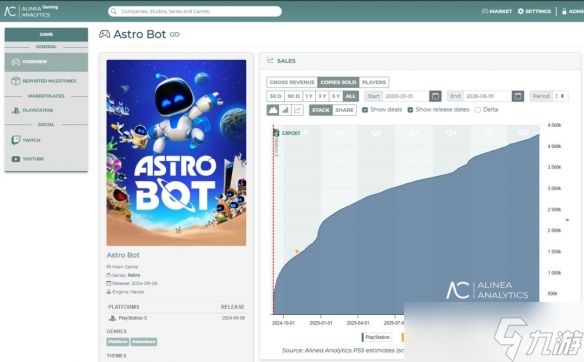This screenshot has width=584, height=362.
Task: Open the Admin lock menu
Action: tap(572, 11)
